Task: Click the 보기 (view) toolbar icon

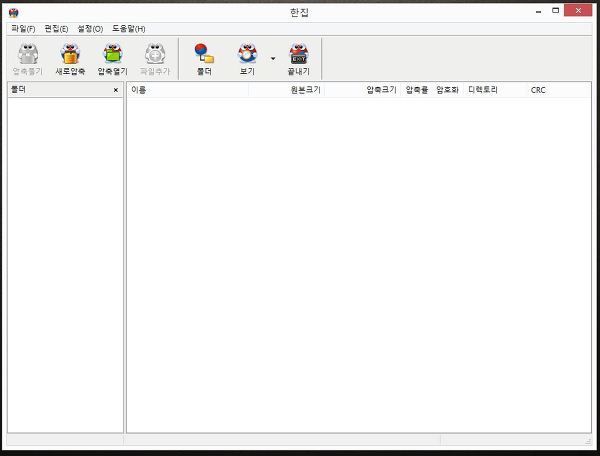Action: pos(247,59)
